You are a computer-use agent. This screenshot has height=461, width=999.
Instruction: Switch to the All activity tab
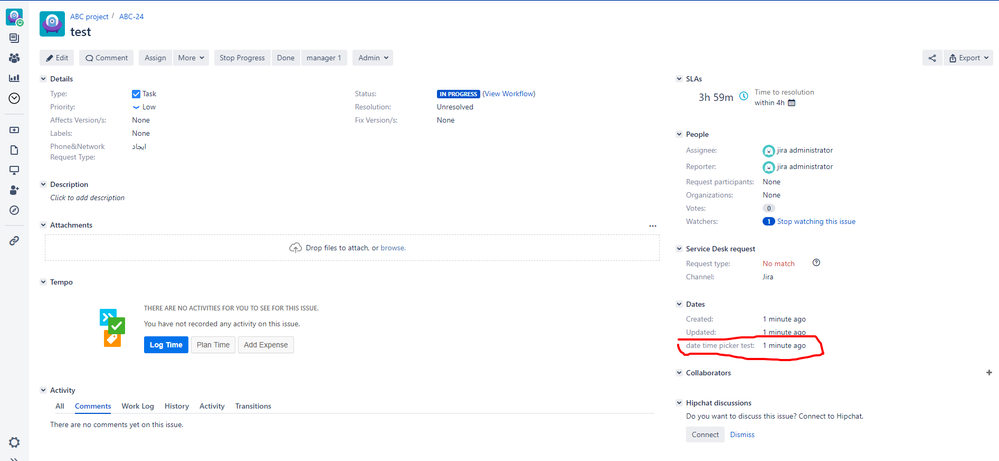[60, 406]
